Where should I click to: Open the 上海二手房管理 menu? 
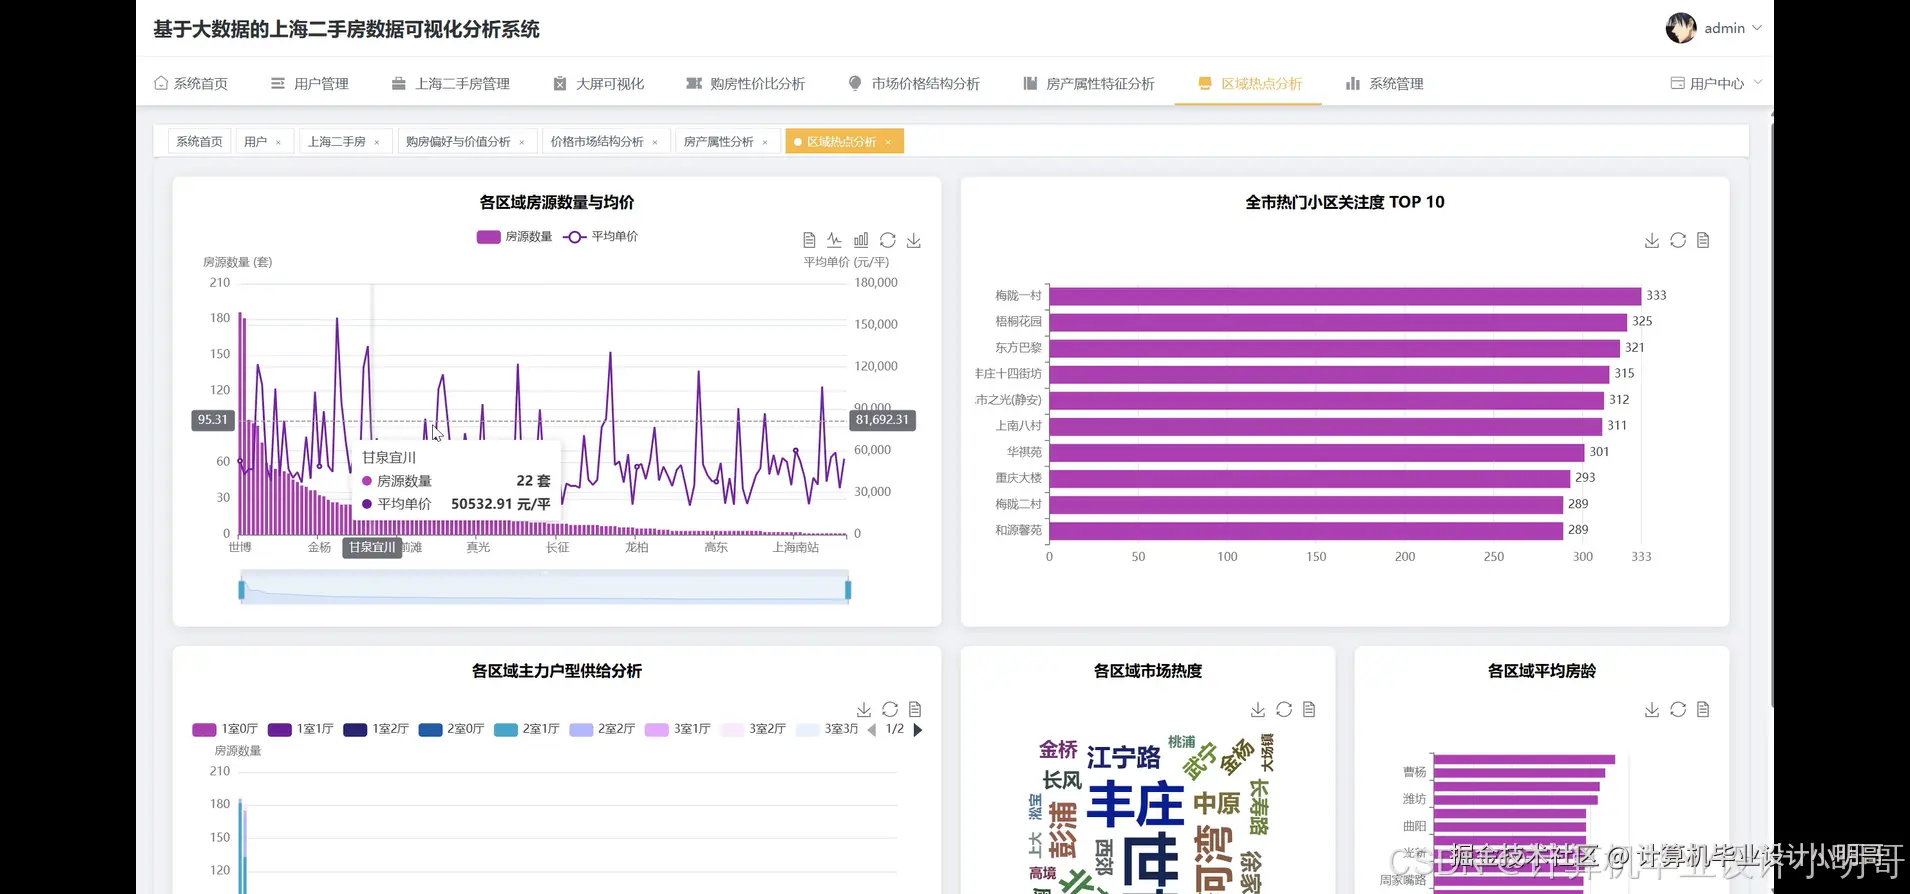[451, 83]
